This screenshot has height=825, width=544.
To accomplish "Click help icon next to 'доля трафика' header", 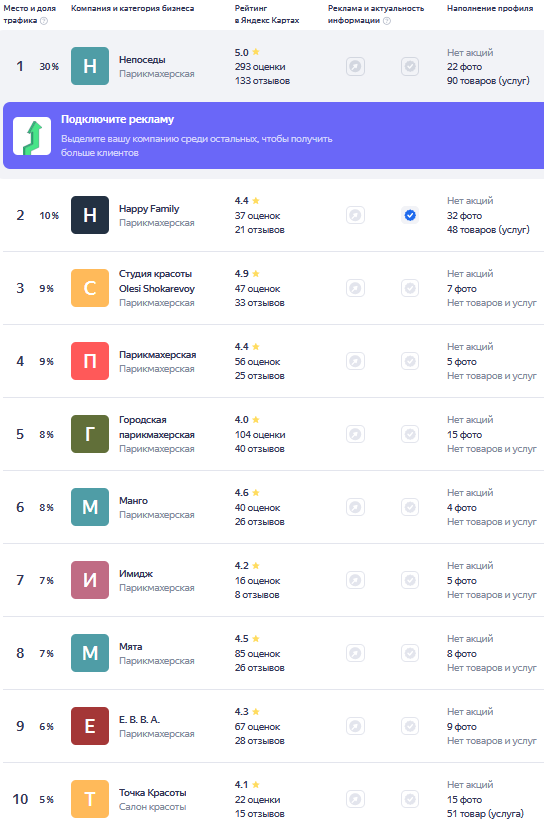I will pos(44,21).
